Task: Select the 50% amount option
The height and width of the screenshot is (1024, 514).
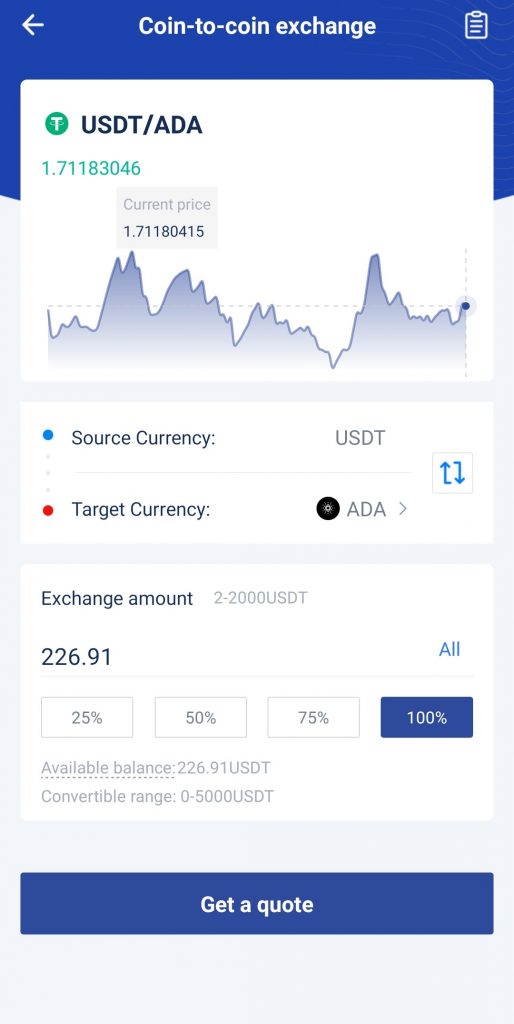Action: (201, 717)
